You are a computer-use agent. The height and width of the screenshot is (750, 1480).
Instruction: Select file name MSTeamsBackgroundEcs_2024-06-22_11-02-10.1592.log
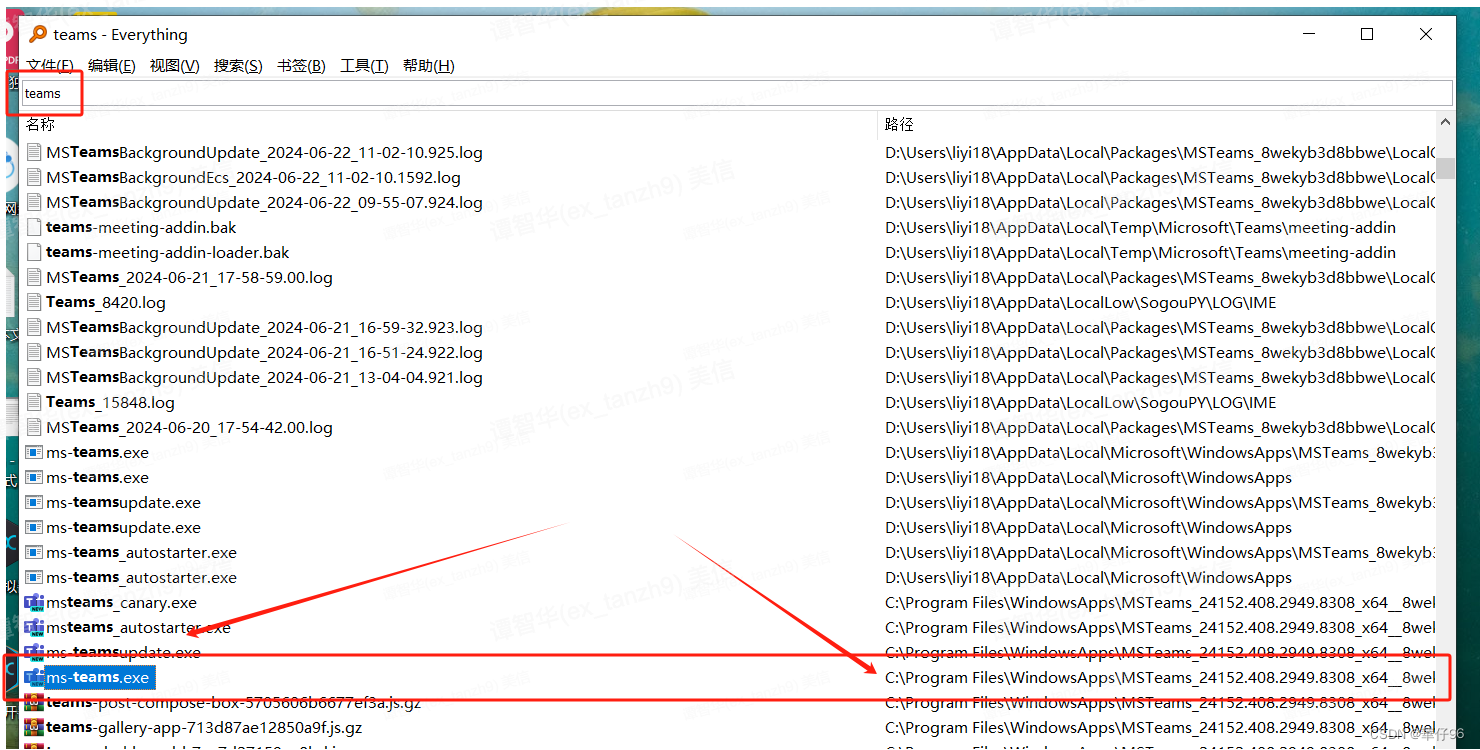point(253,178)
